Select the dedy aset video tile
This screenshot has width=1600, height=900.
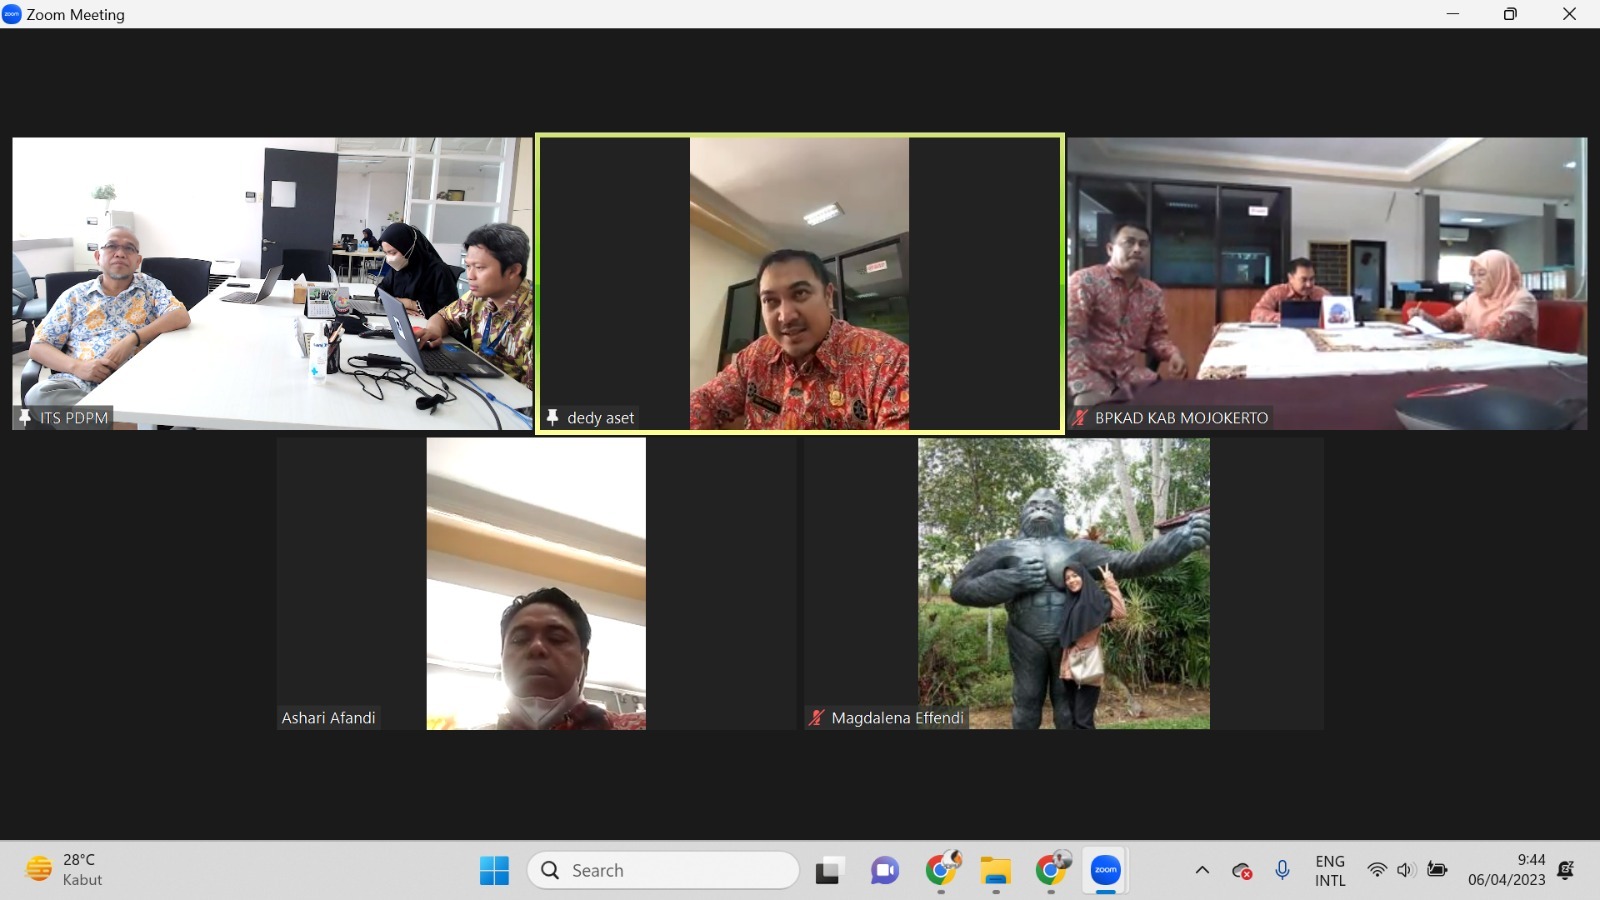pos(799,284)
